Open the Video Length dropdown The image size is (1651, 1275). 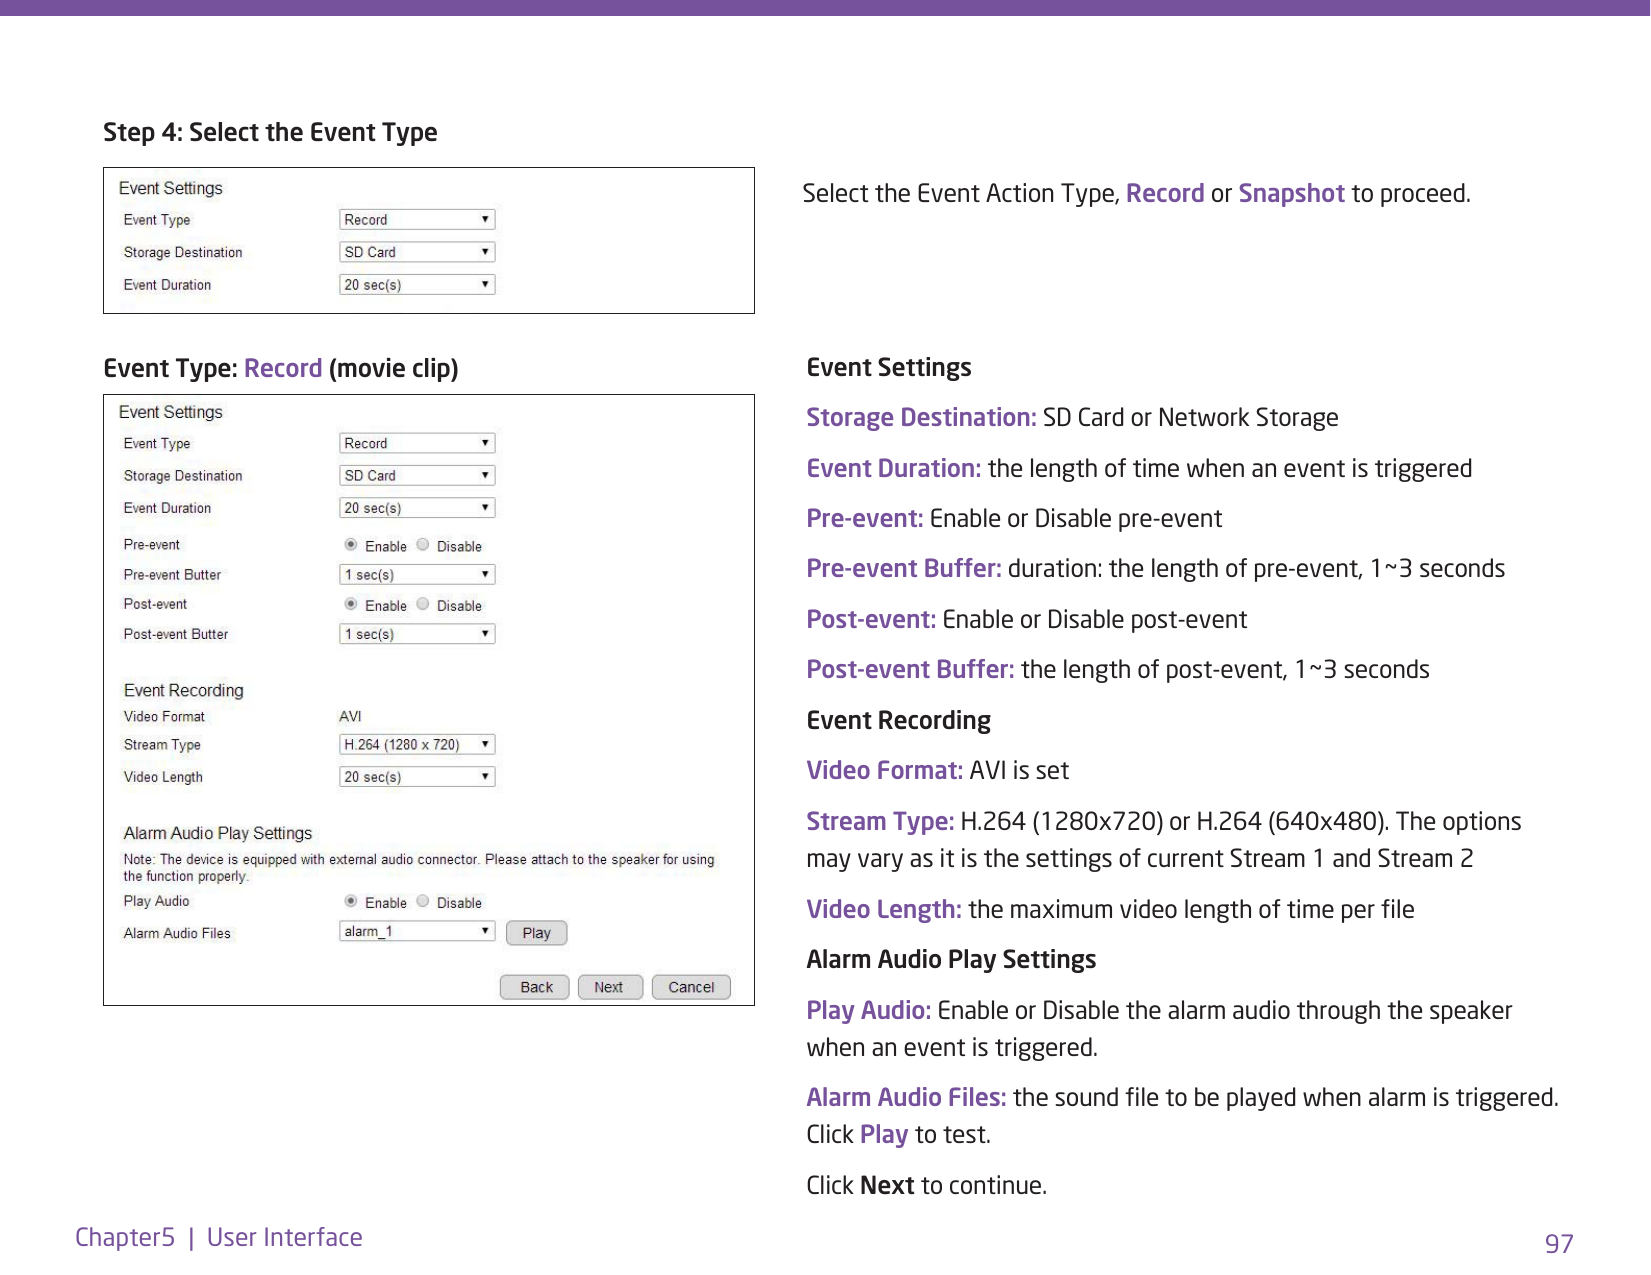(x=417, y=777)
